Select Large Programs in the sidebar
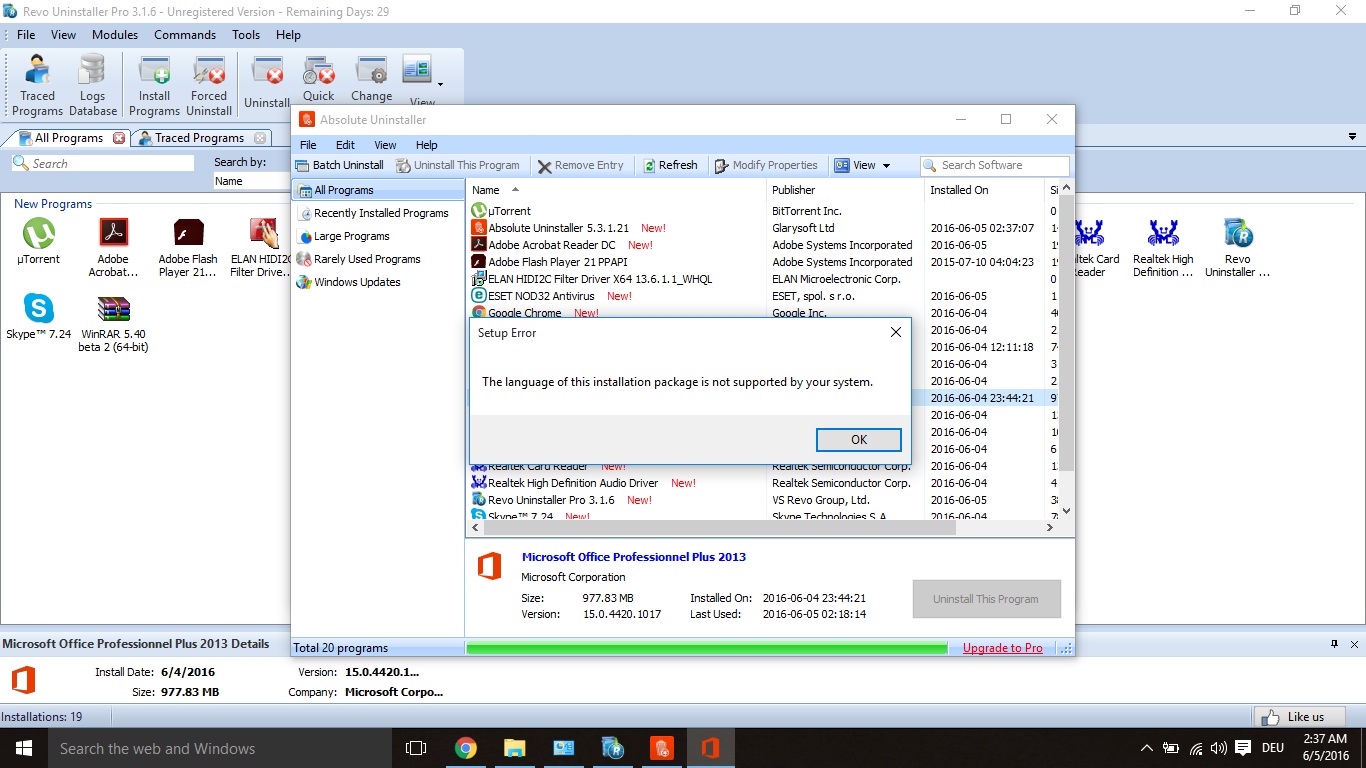1366x768 pixels. 351,236
